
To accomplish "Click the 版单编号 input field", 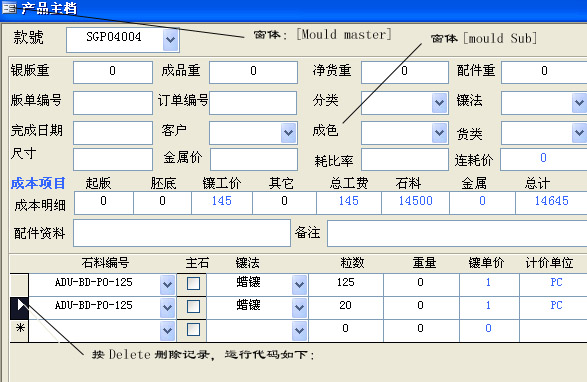I will [x=113, y=103].
